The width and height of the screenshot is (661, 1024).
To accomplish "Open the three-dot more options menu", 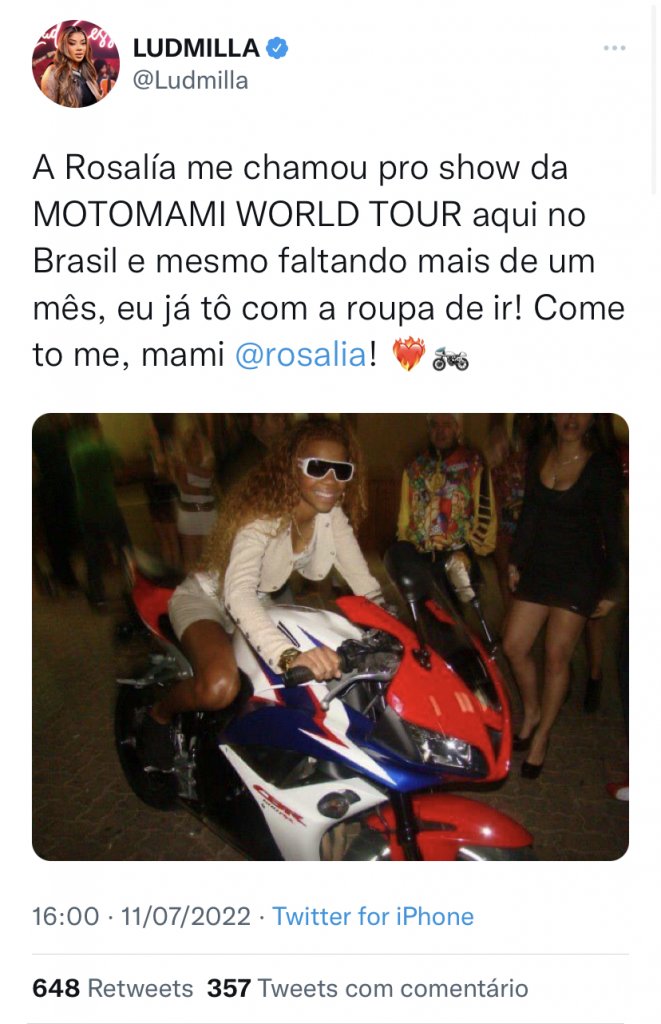I will [614, 48].
